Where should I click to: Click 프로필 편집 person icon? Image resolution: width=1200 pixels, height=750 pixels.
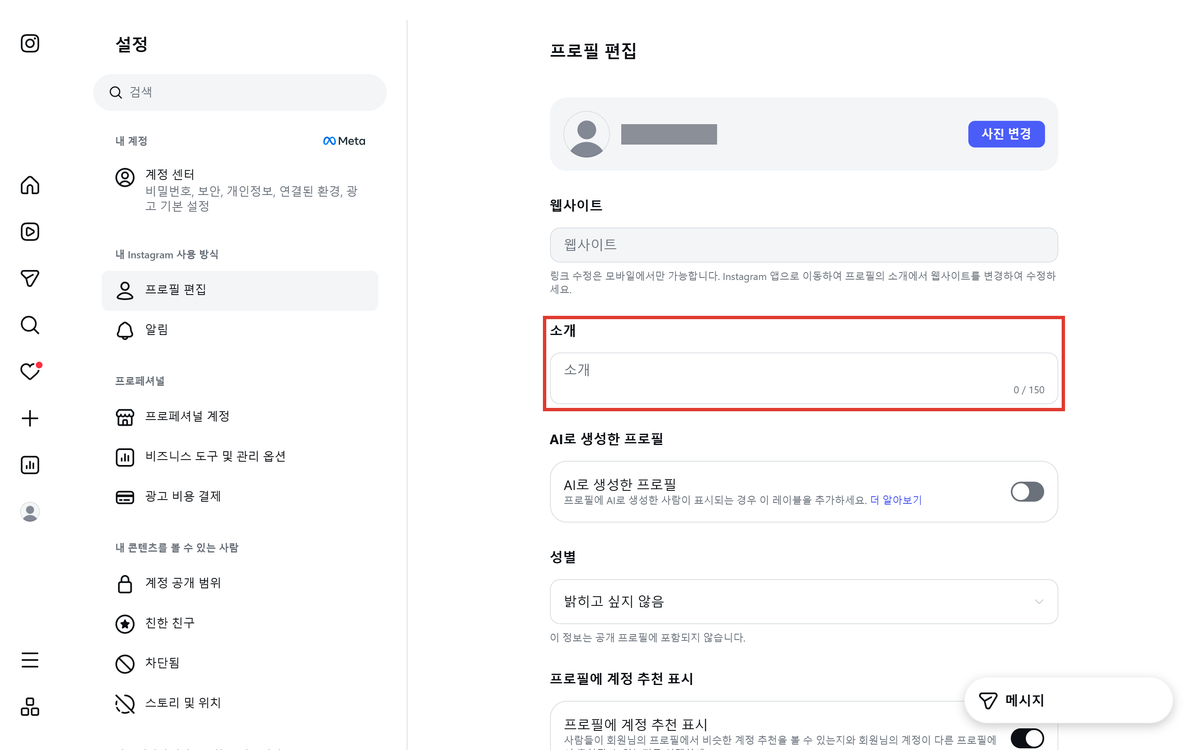tap(125, 291)
